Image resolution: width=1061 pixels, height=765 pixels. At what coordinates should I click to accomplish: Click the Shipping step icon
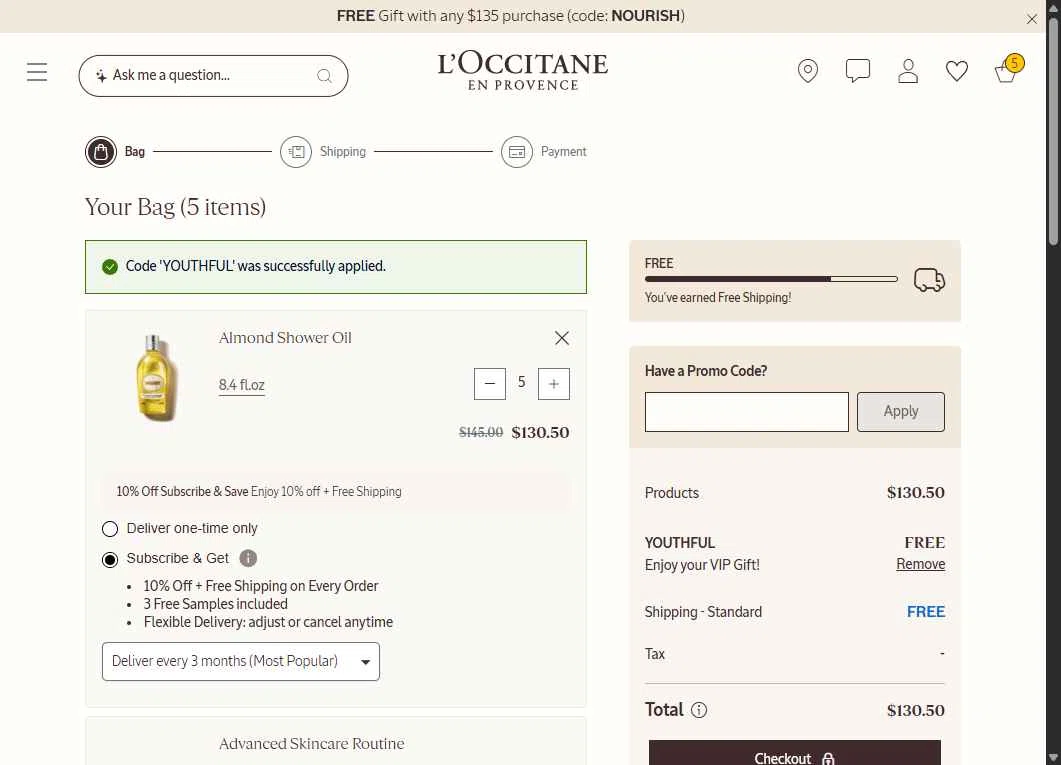click(x=296, y=152)
